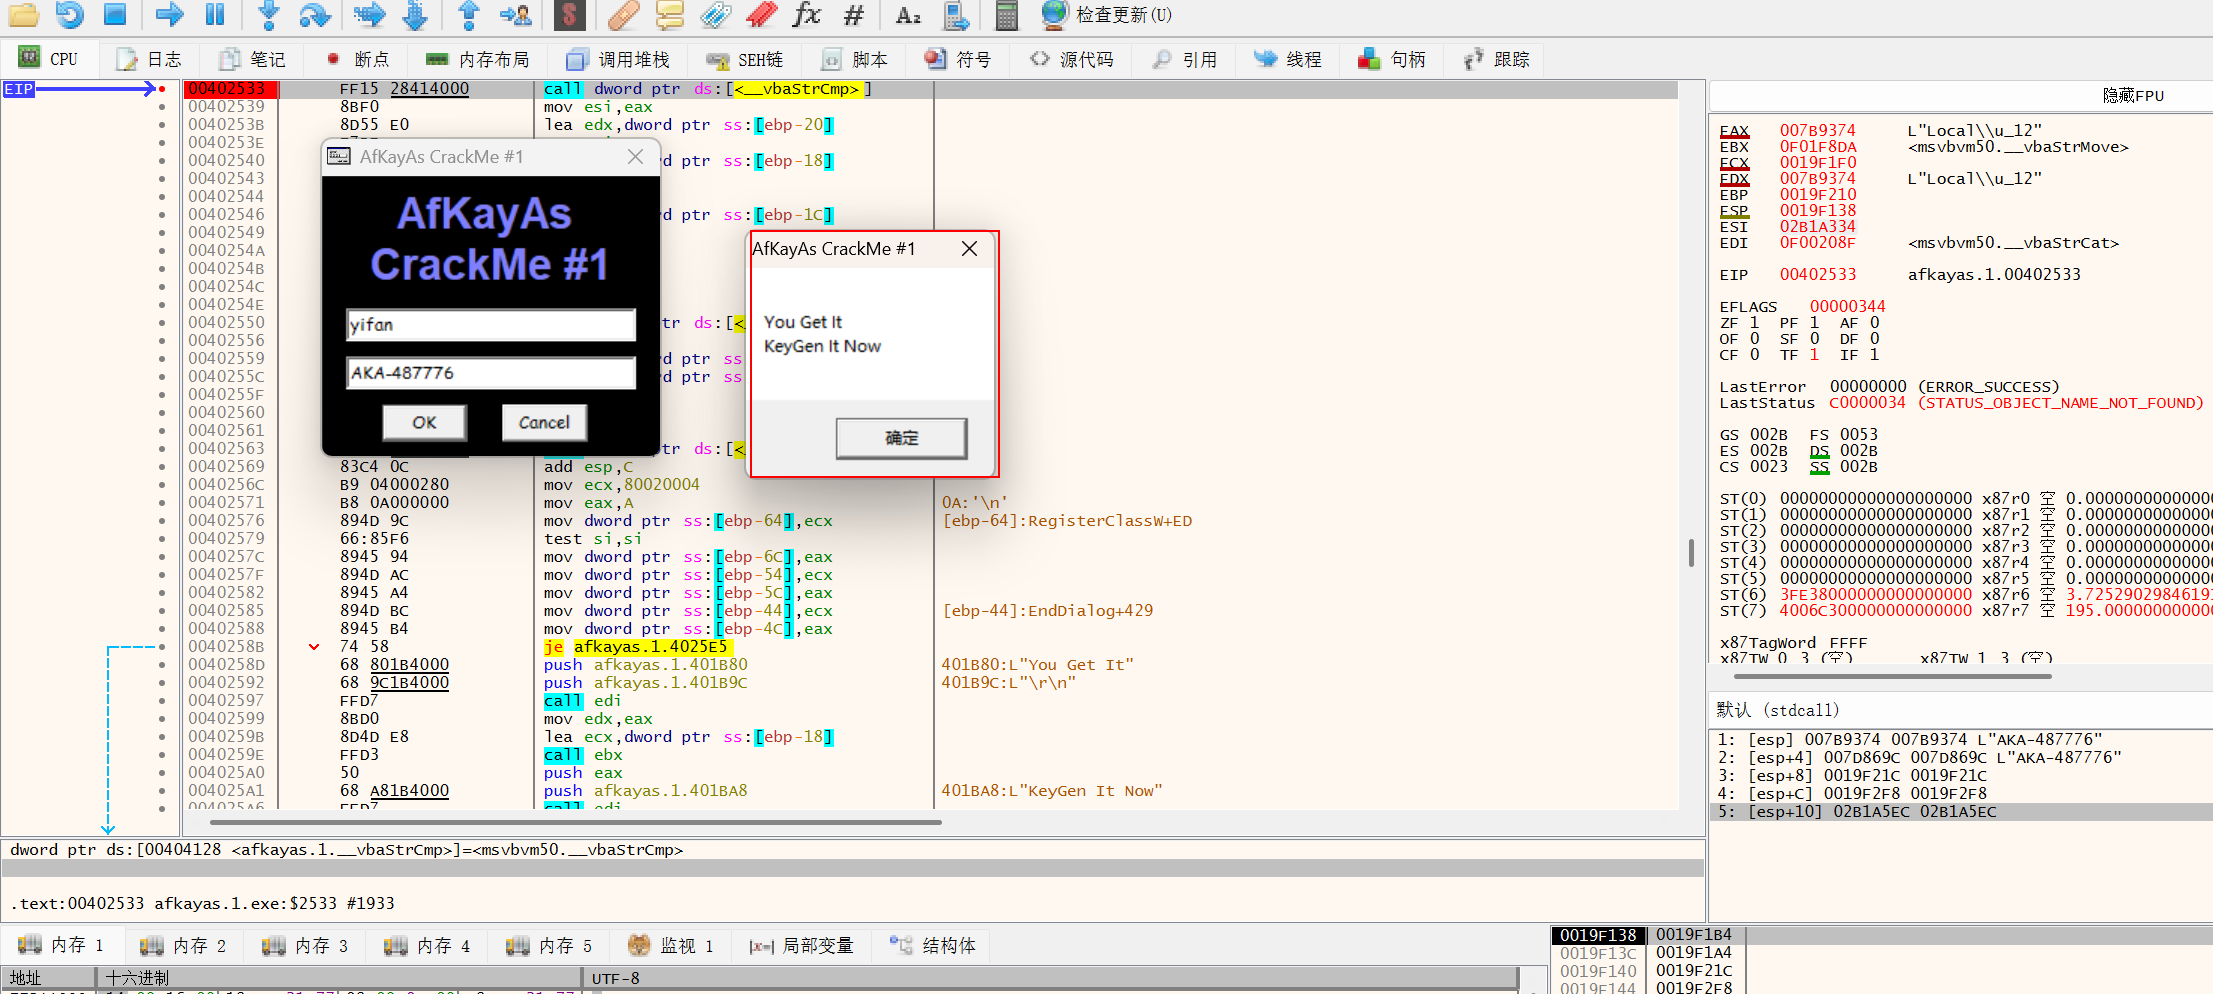Show comments with the speech-bubble icon
Image resolution: width=2213 pixels, height=994 pixels.
click(x=669, y=14)
